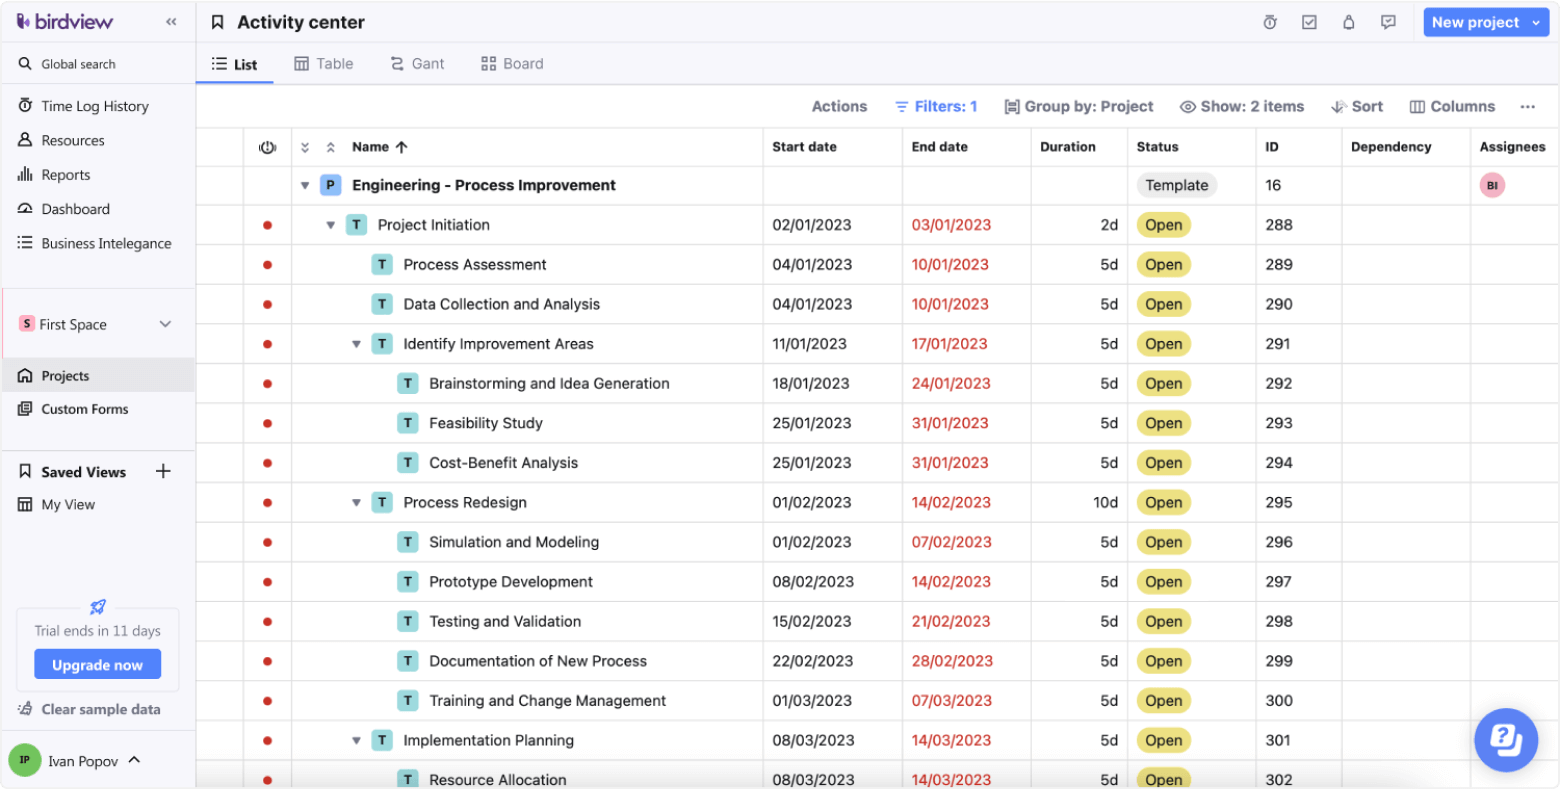Click the timer column header icon

coord(267,147)
